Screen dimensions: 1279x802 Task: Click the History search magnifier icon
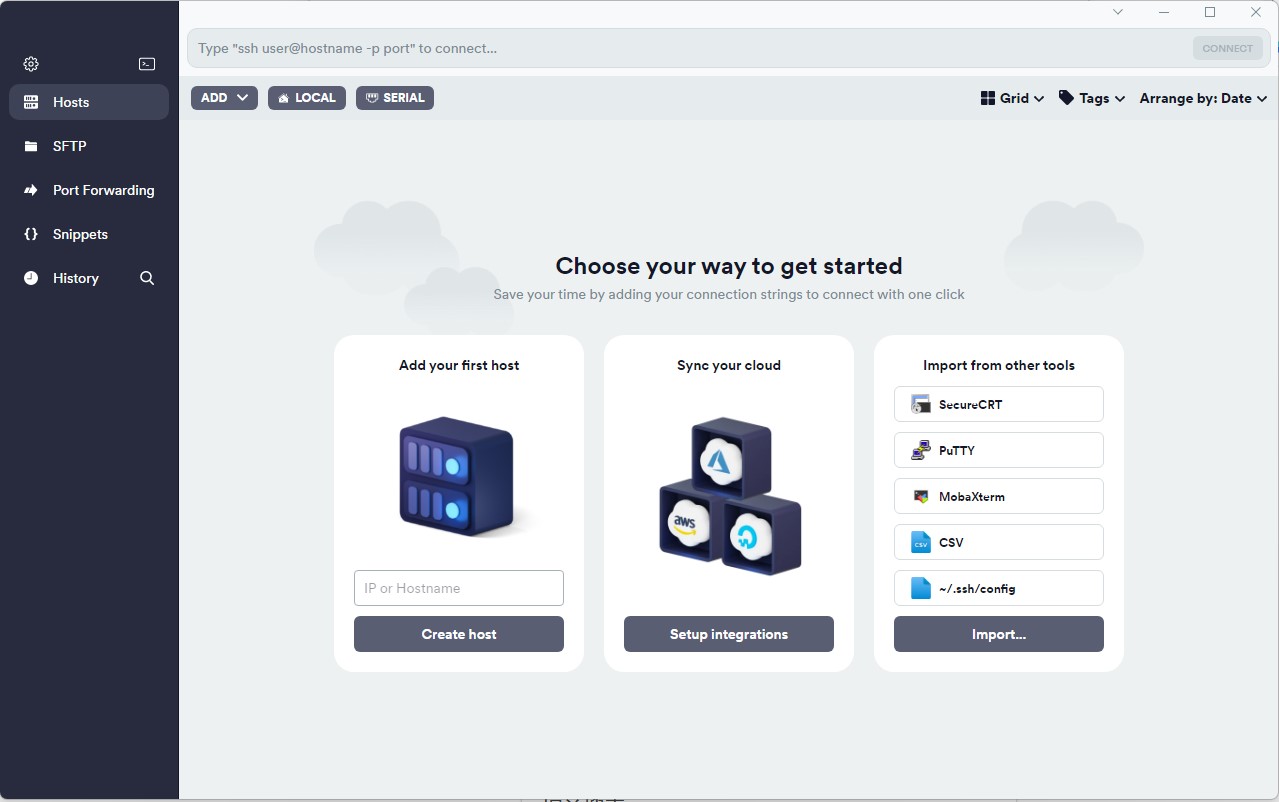(x=147, y=278)
